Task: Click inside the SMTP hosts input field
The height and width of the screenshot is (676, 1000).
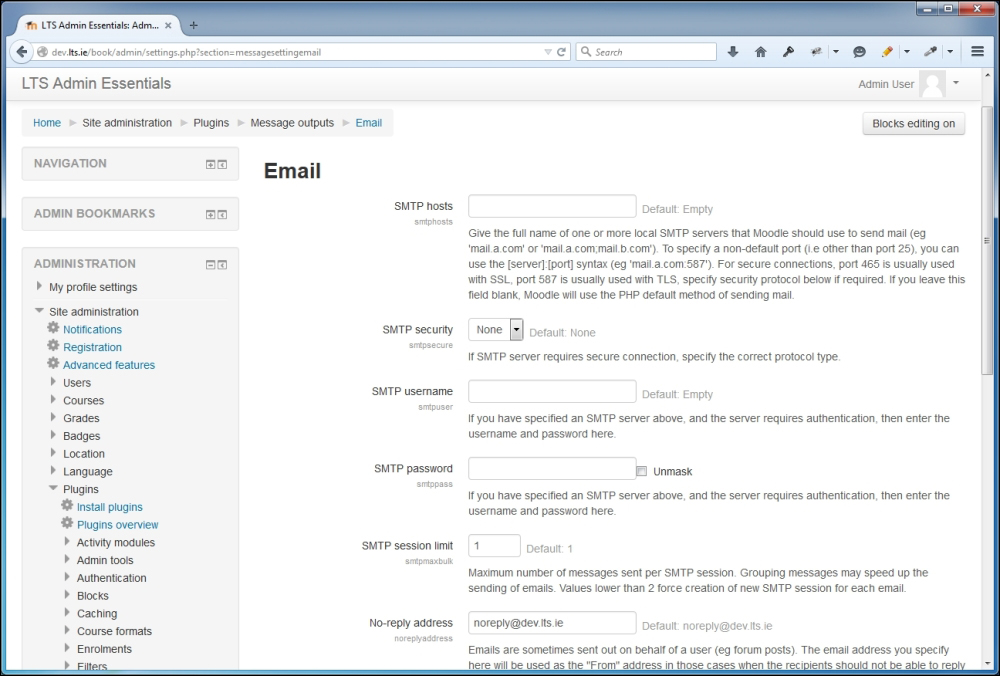Action: point(552,205)
